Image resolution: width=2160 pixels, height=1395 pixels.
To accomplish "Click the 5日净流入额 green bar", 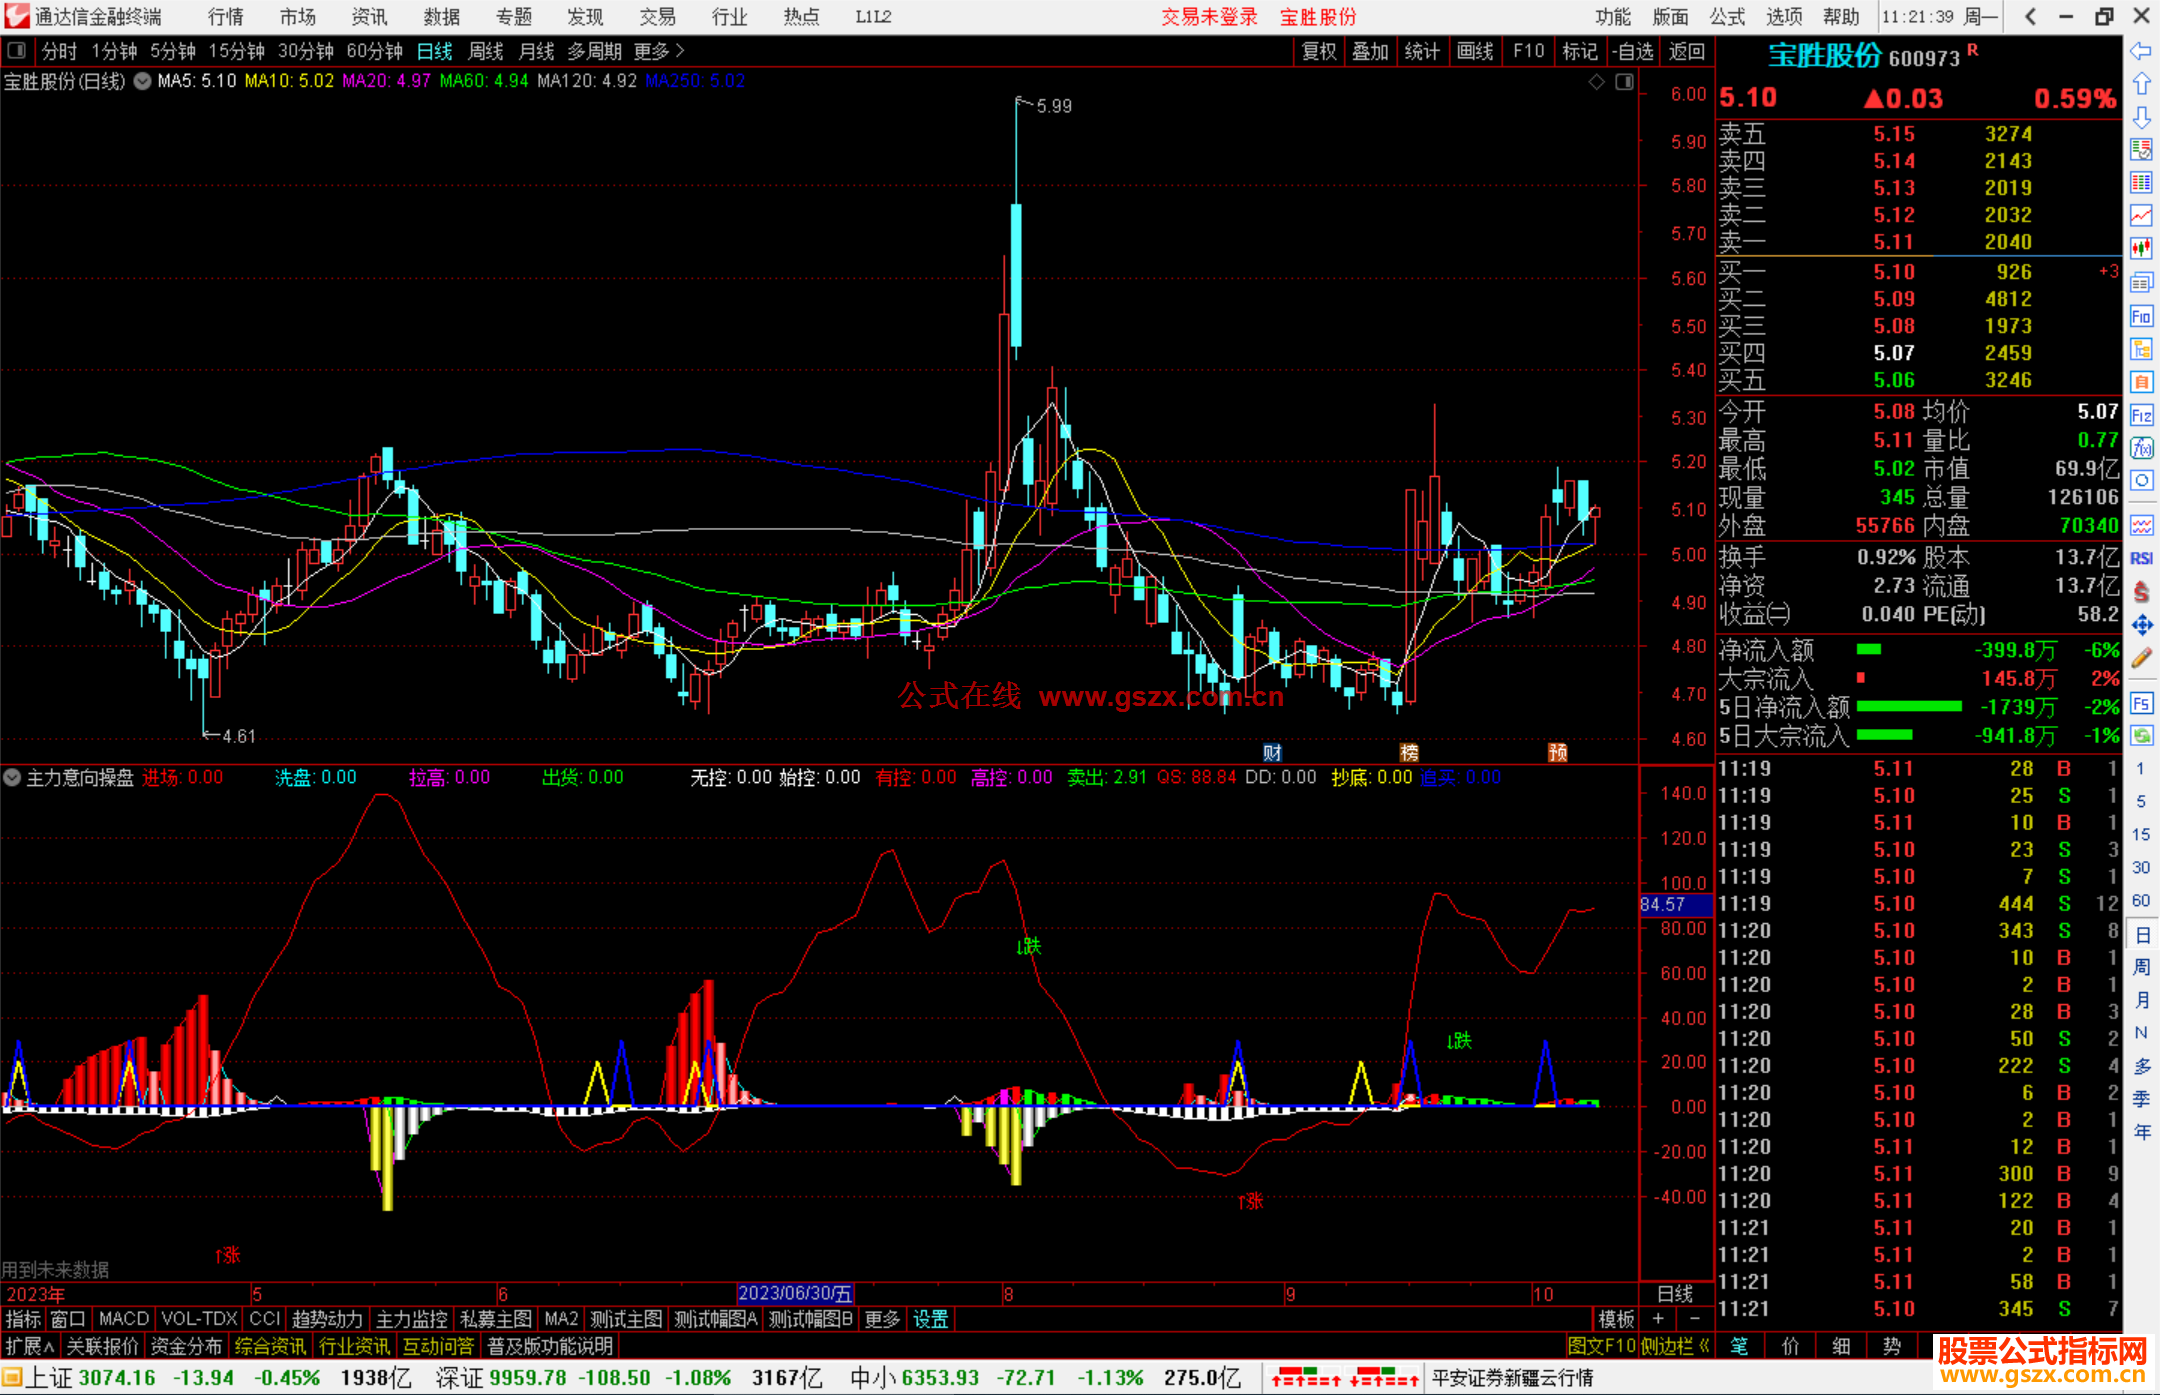I will coord(1908,707).
